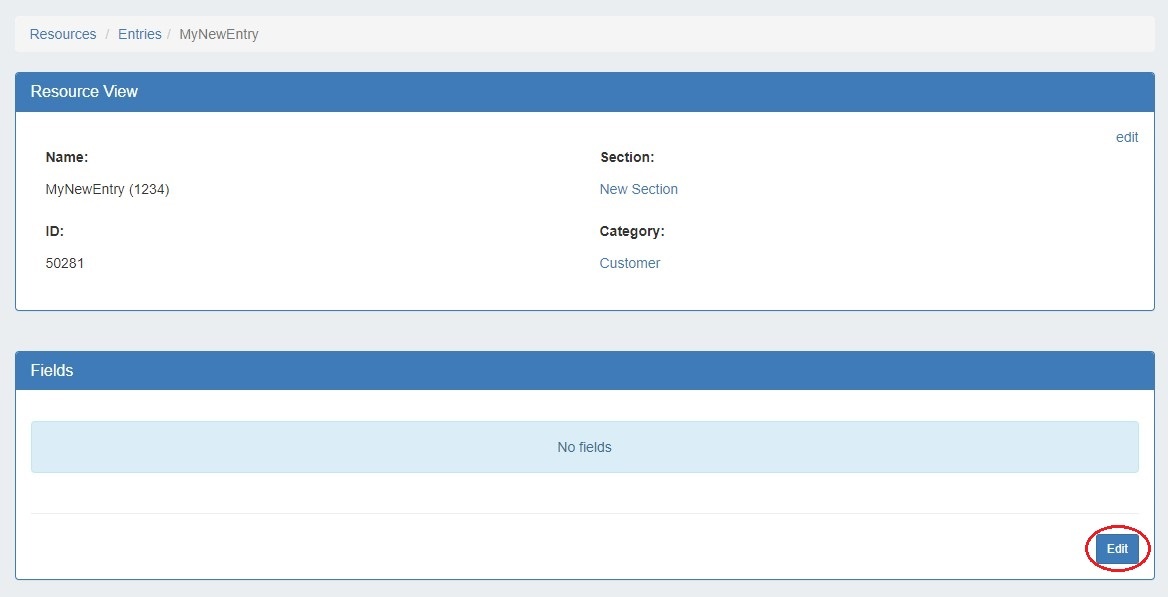The height and width of the screenshot is (597, 1168).
Task: Click the ID: label
Action: click(x=55, y=231)
